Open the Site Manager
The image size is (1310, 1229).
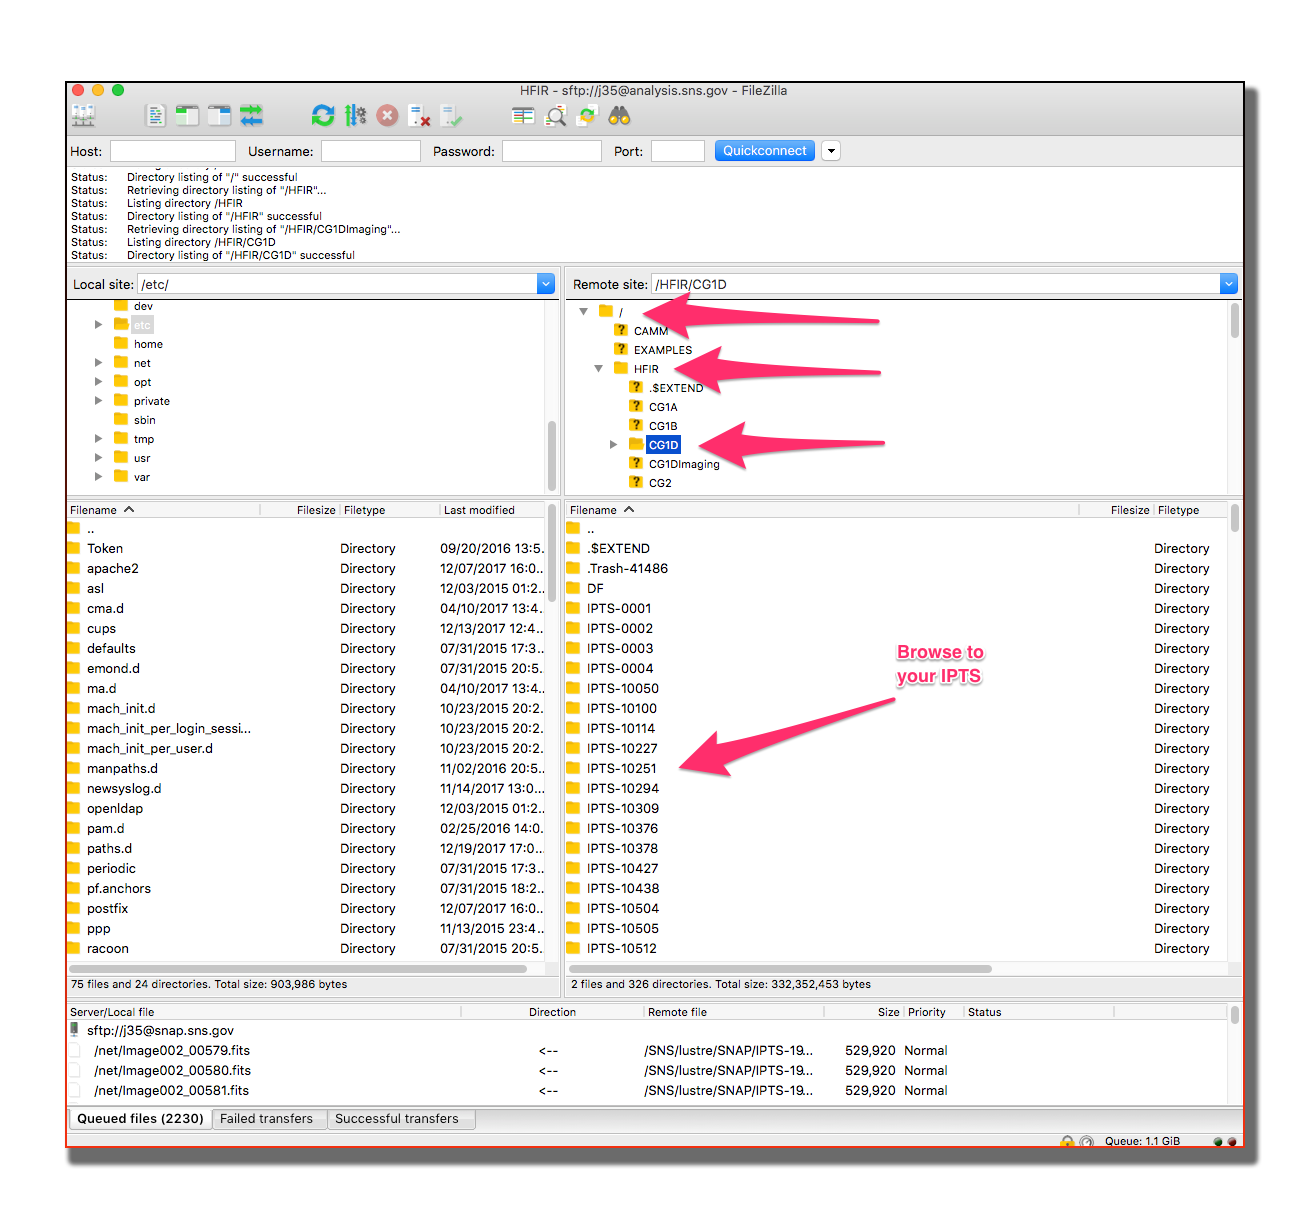(x=83, y=115)
